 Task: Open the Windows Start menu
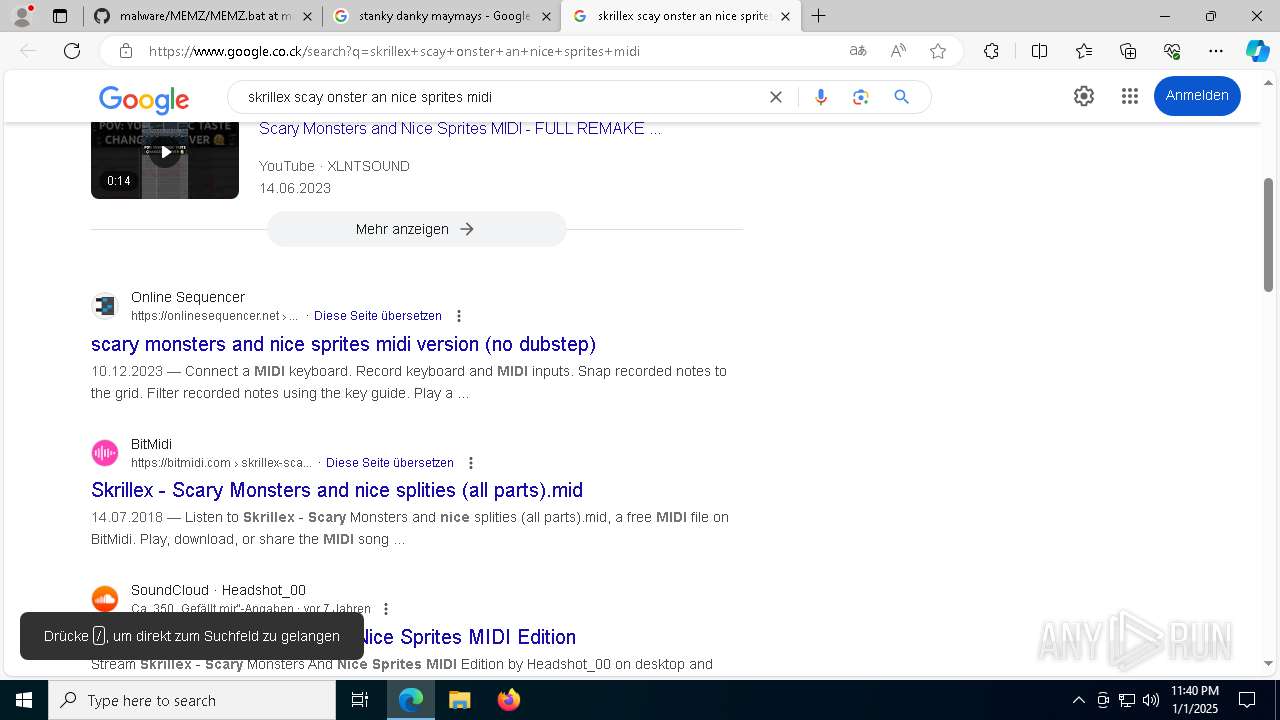coord(24,700)
